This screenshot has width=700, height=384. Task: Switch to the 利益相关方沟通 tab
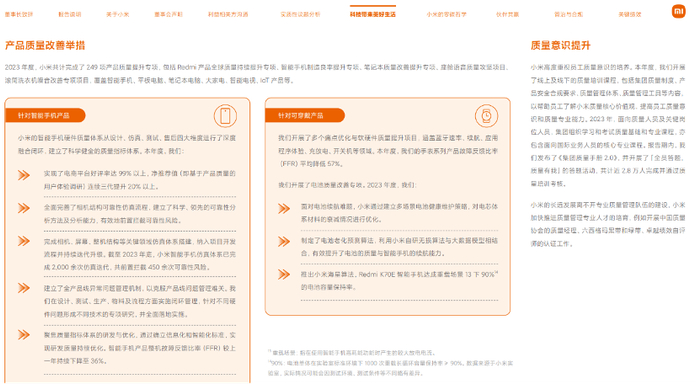pos(228,14)
